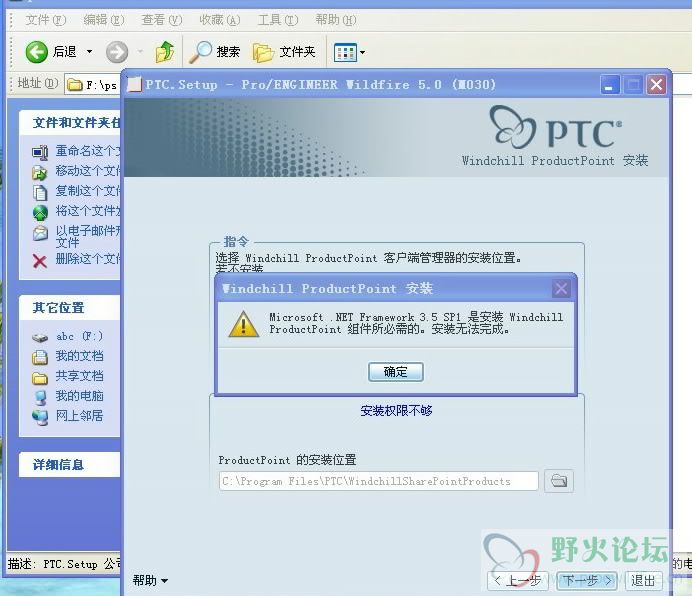692x596 pixels.
Task: Click the 上一步 button
Action: click(x=517, y=581)
